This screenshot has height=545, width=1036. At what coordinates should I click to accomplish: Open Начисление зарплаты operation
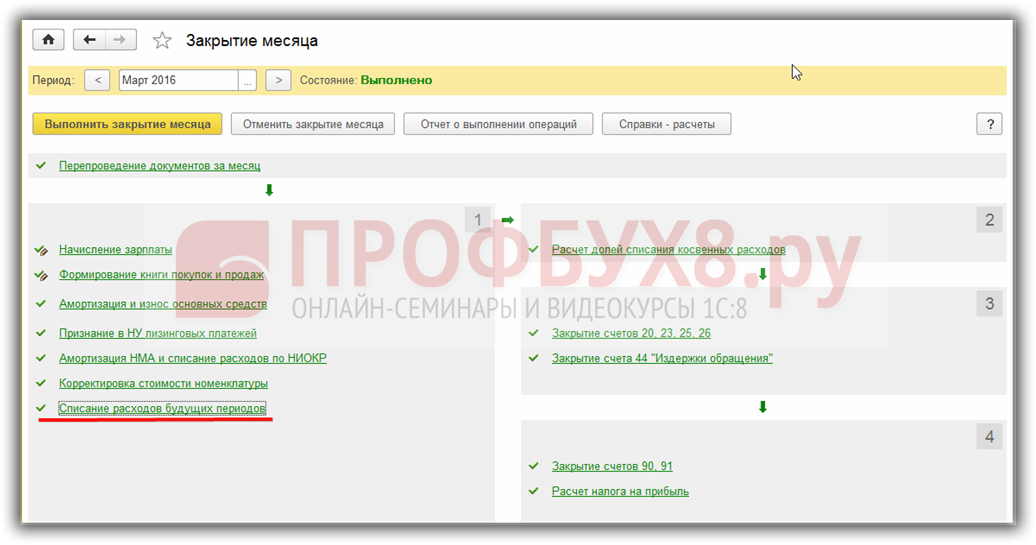115,250
